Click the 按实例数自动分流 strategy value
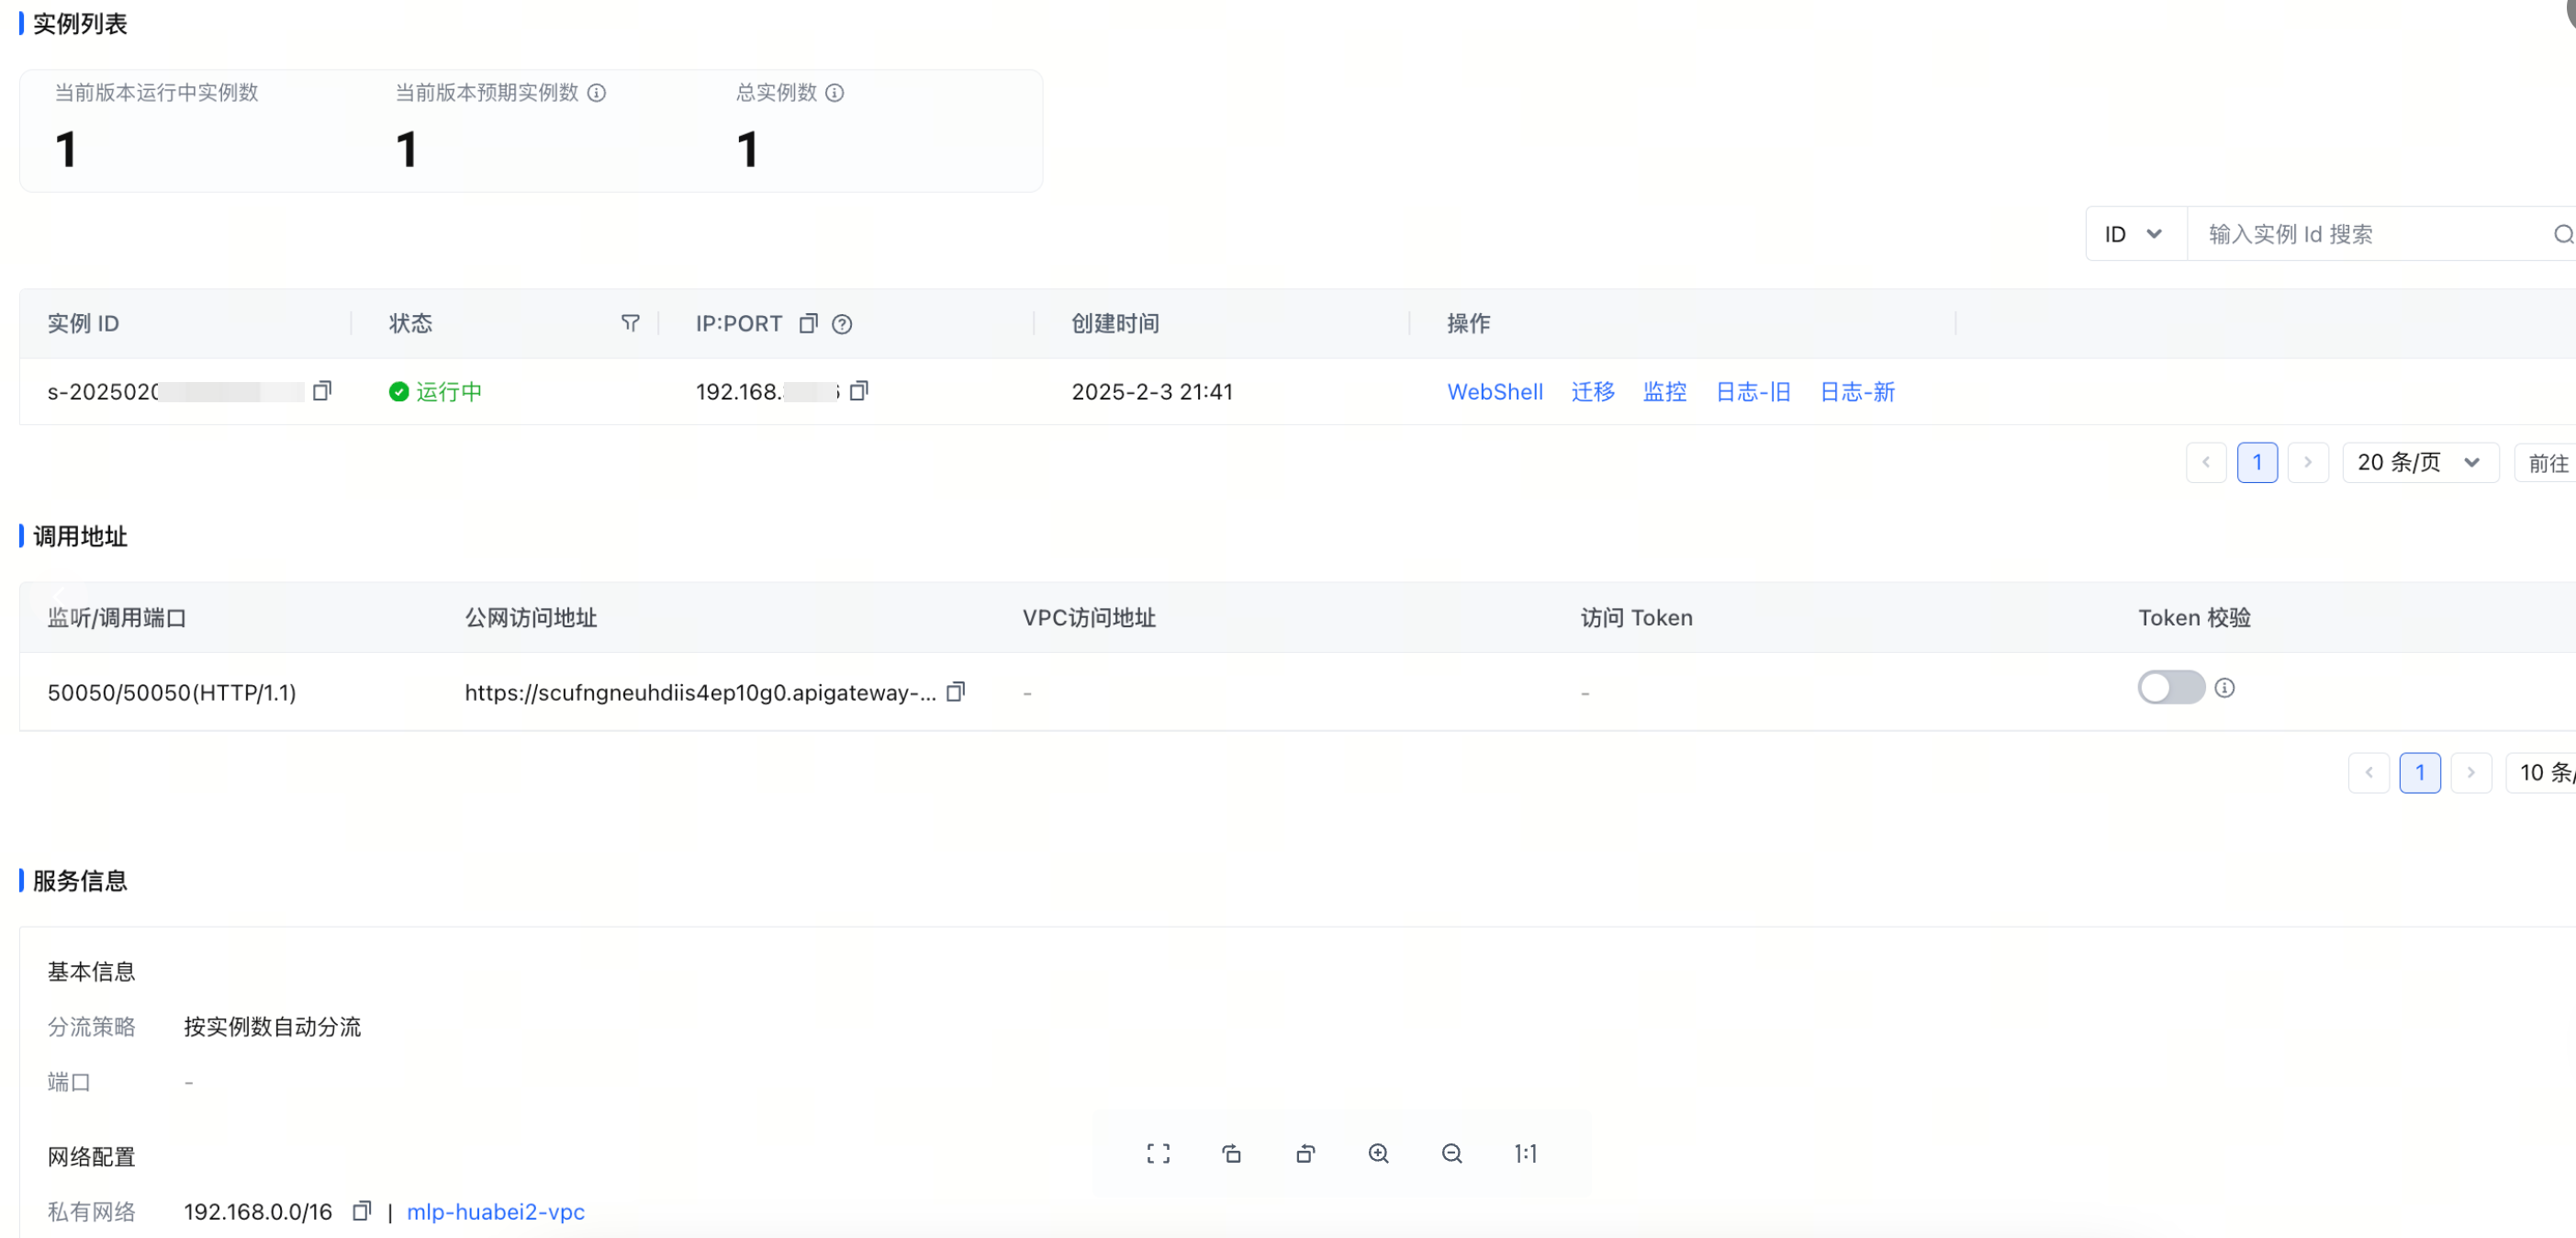The width and height of the screenshot is (2576, 1238). click(x=272, y=1027)
